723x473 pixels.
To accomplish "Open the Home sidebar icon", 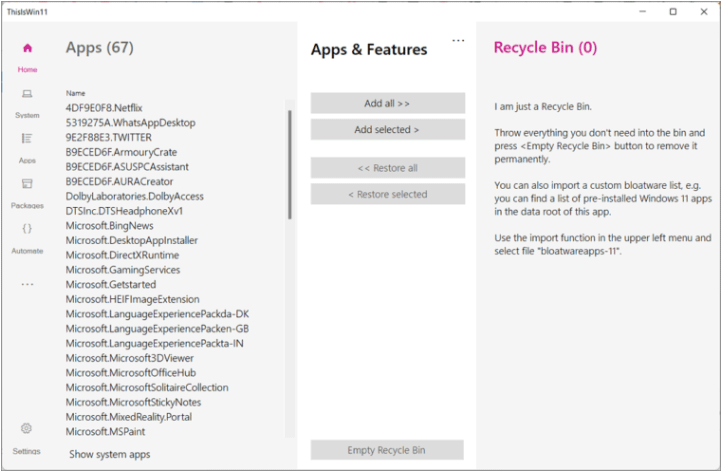I will [27, 48].
